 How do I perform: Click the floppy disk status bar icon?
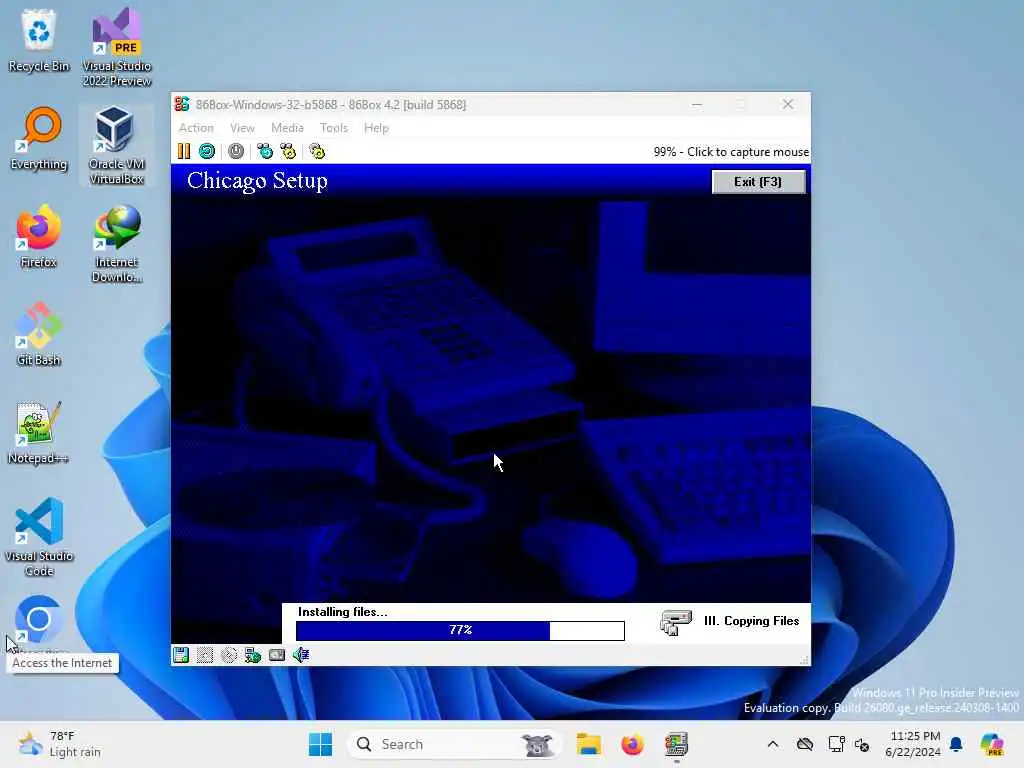tap(181, 654)
